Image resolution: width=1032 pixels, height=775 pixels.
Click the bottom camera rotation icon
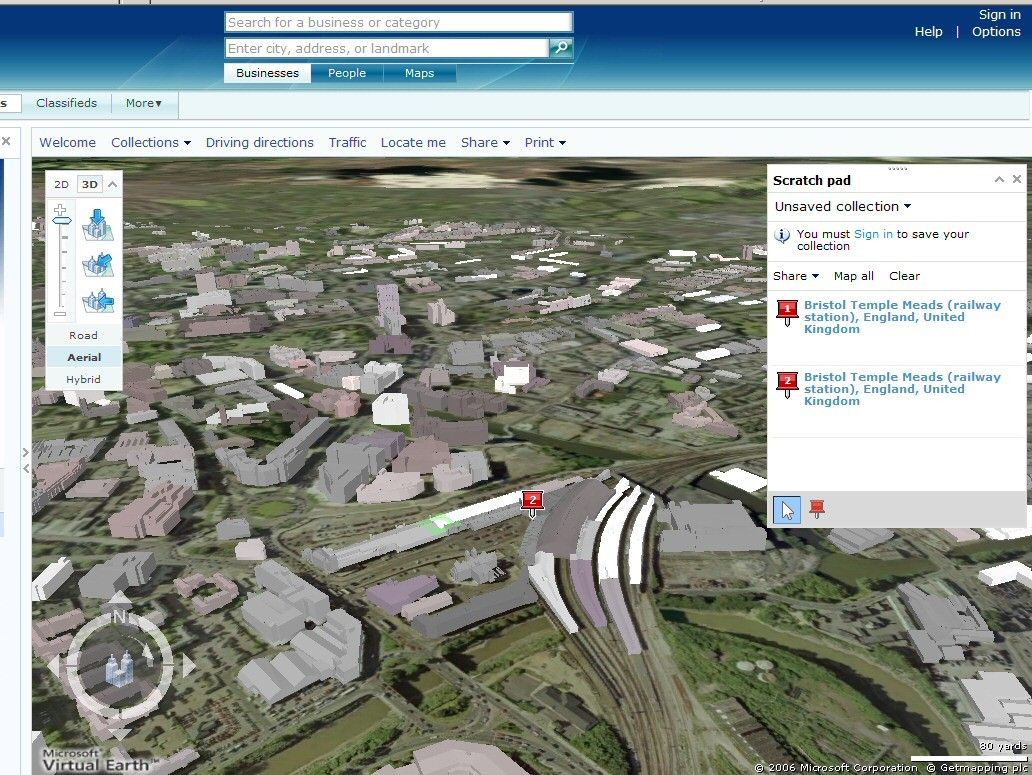click(97, 302)
